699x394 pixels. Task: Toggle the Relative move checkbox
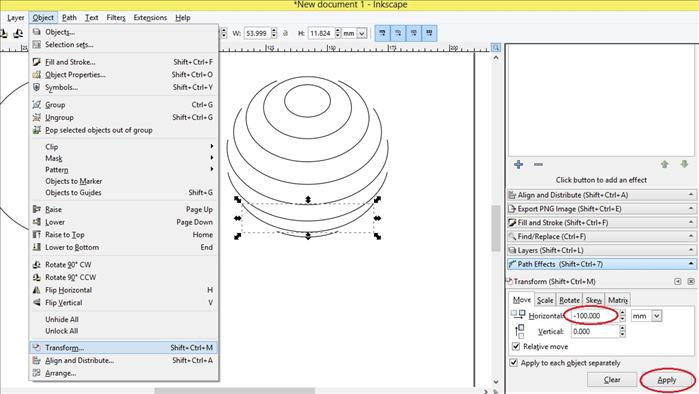[516, 346]
